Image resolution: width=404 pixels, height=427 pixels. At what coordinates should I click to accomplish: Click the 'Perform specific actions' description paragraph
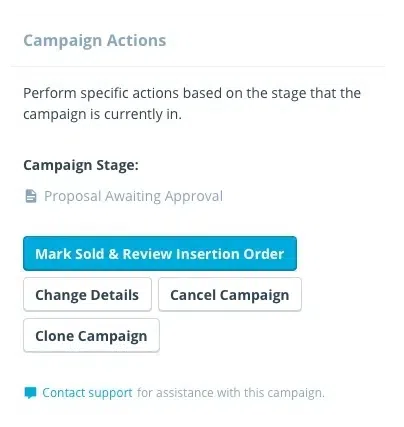192,104
